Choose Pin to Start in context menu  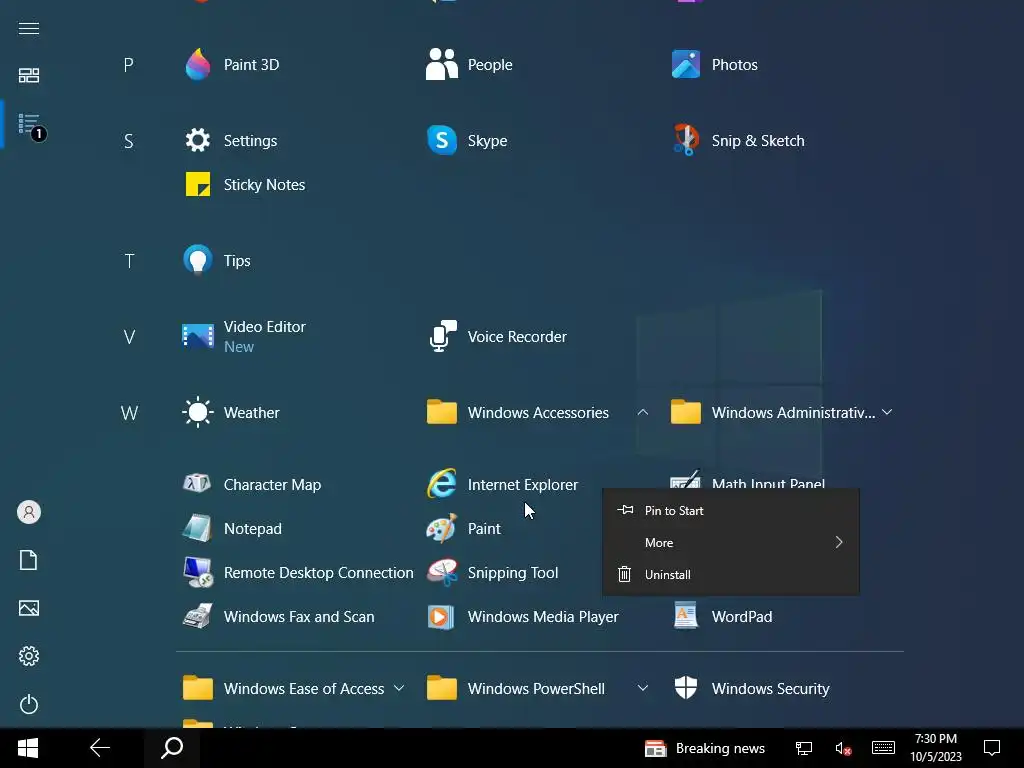[731, 511]
